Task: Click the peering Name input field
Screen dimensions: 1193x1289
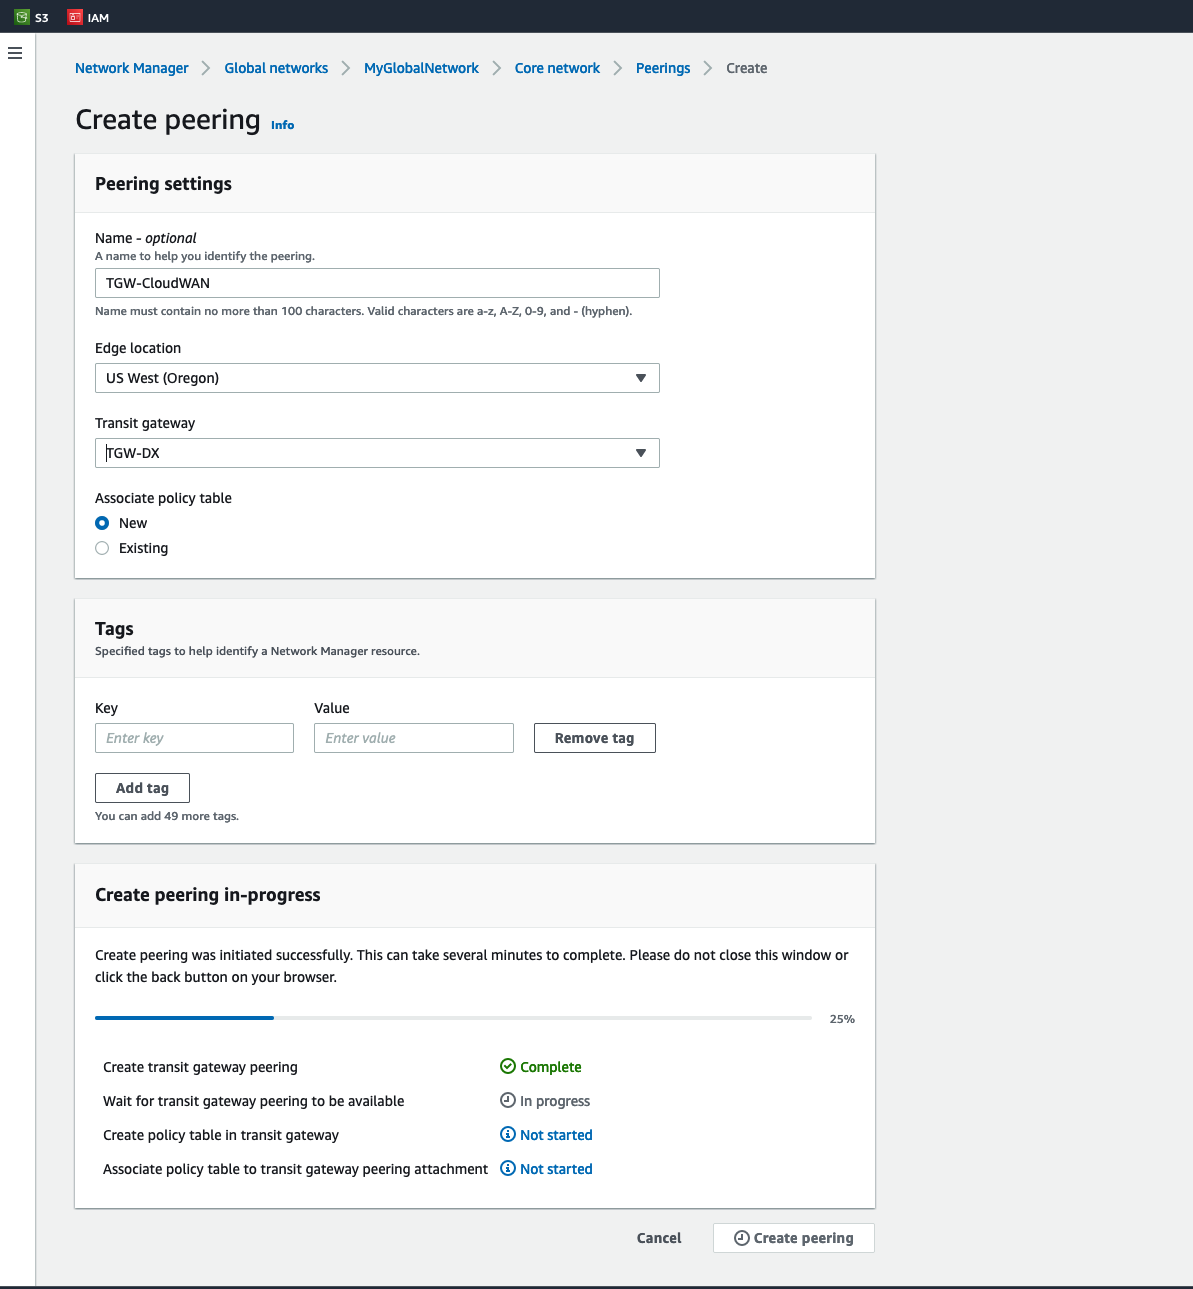Action: (377, 283)
